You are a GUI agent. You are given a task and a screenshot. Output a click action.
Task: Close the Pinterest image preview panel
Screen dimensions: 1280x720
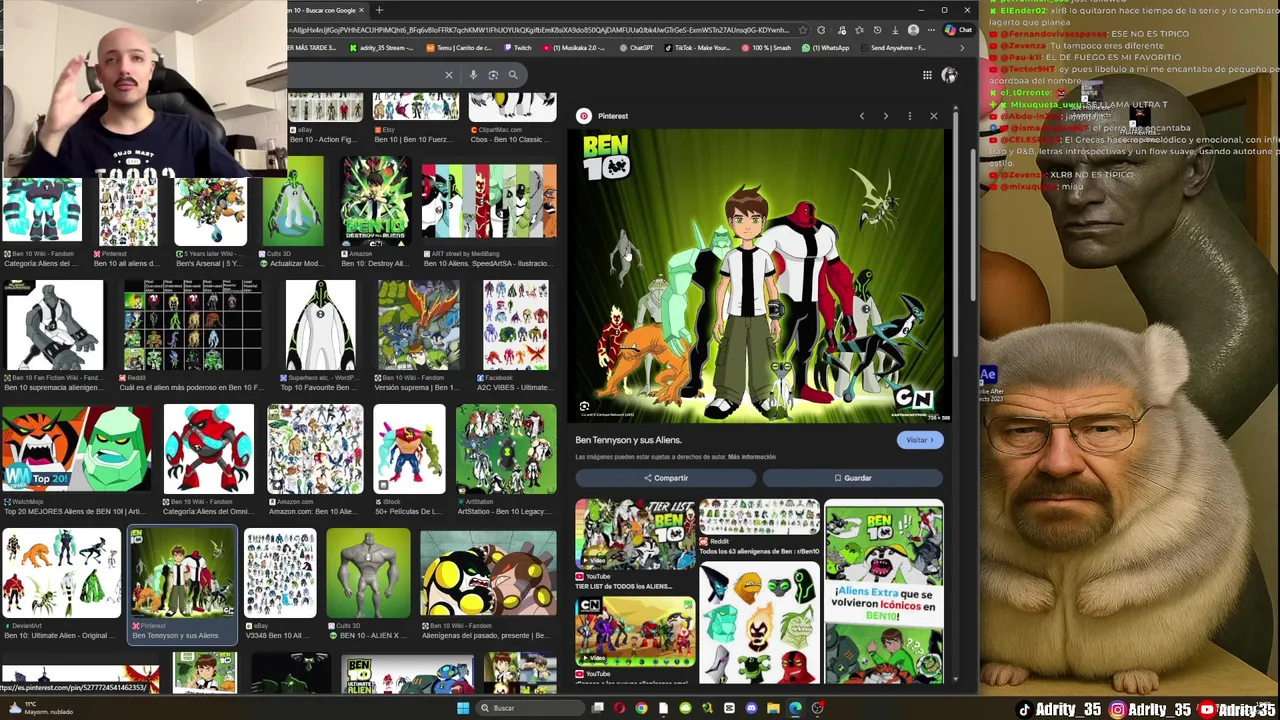934,116
